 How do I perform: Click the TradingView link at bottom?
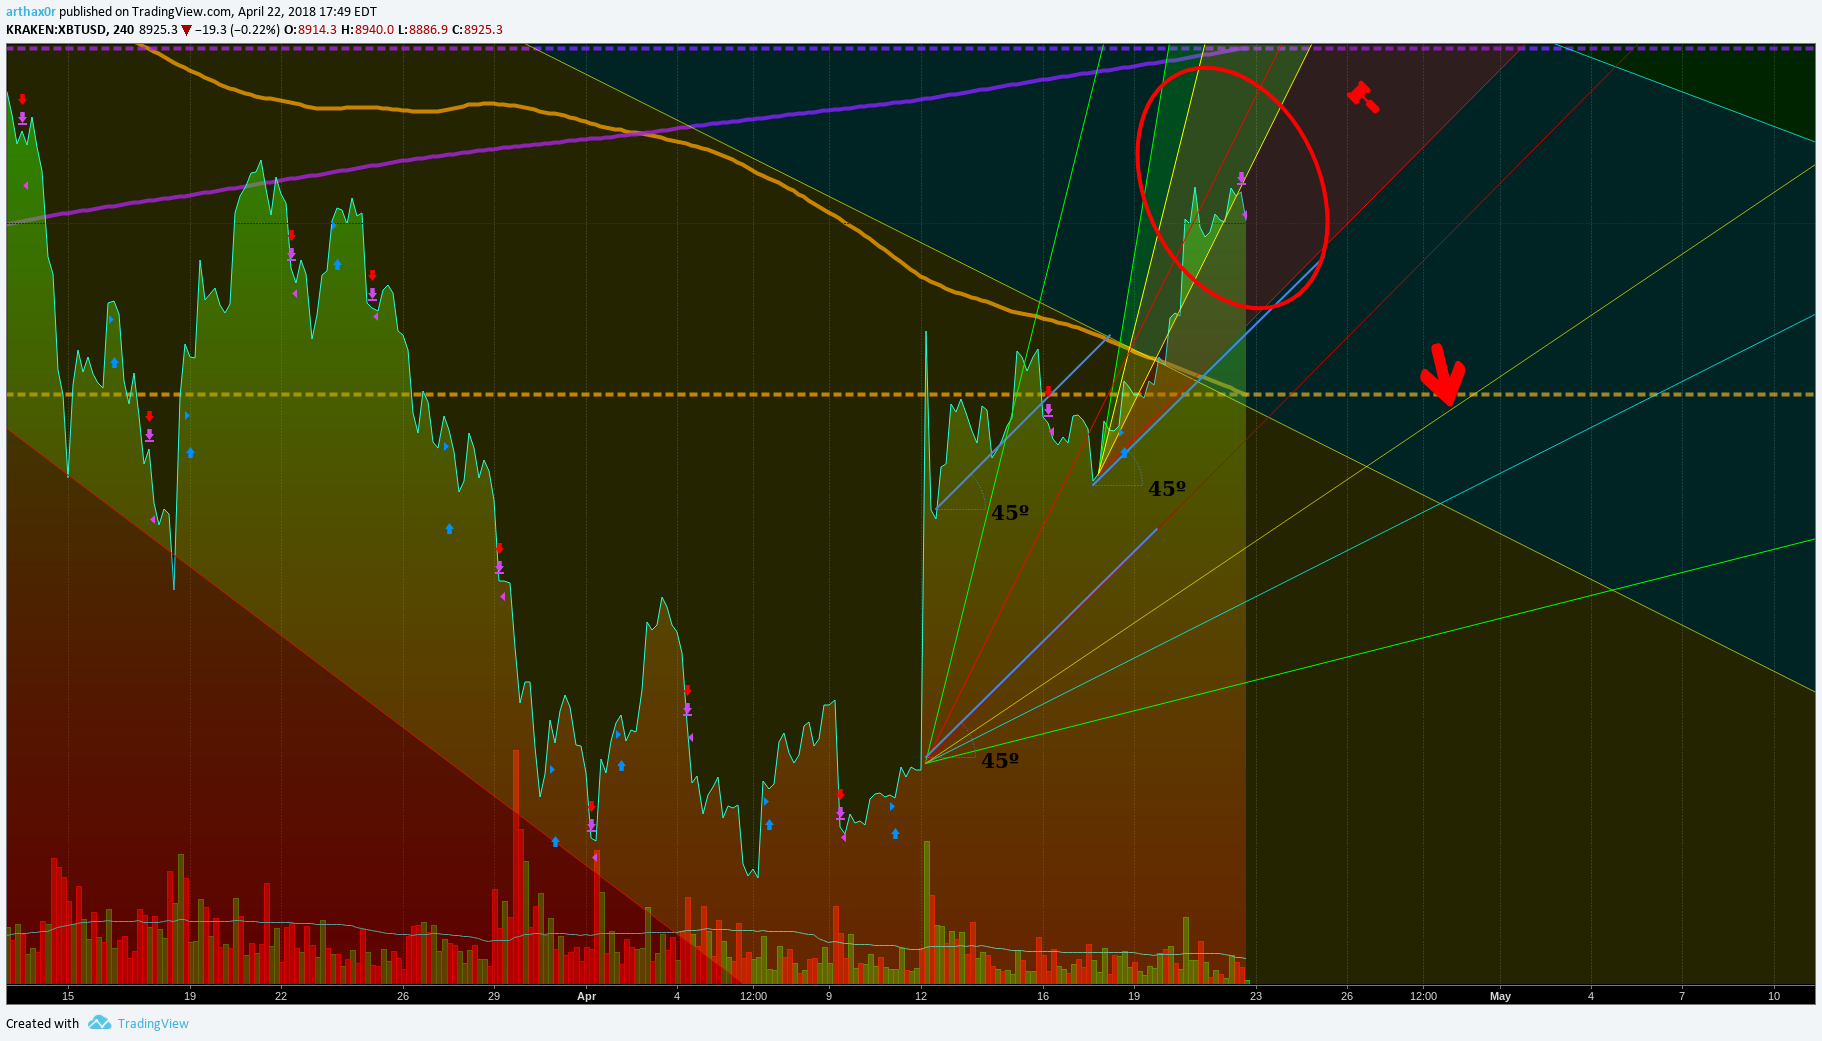pyautogui.click(x=153, y=1023)
